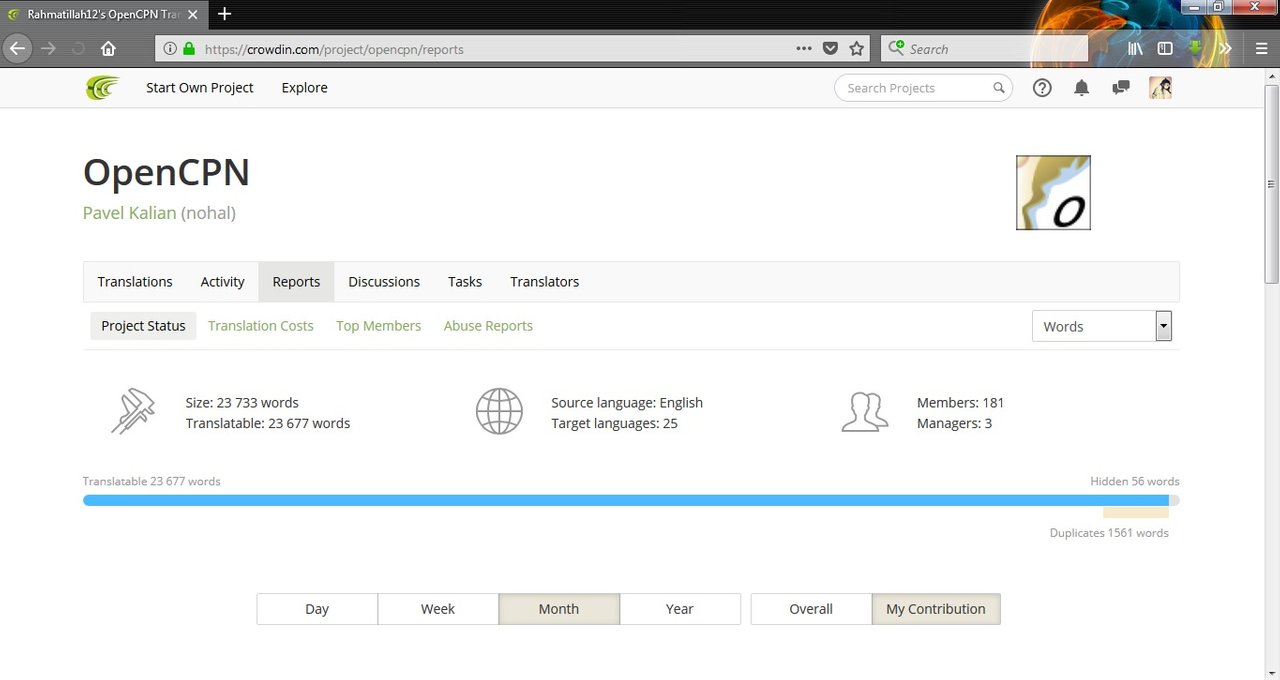The width and height of the screenshot is (1280, 680).
Task: Go to the Discussions tab
Action: 384,282
